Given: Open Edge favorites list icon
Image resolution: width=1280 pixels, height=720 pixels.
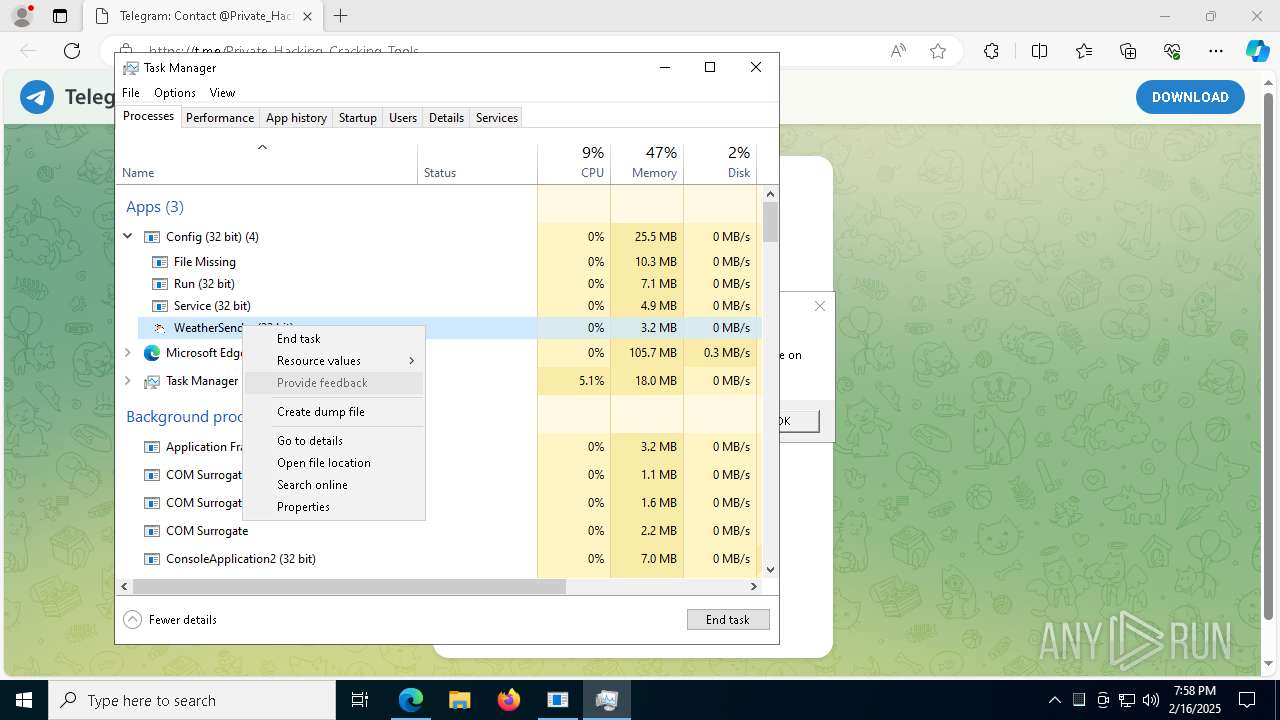Looking at the screenshot, I should pyautogui.click(x=1084, y=51).
